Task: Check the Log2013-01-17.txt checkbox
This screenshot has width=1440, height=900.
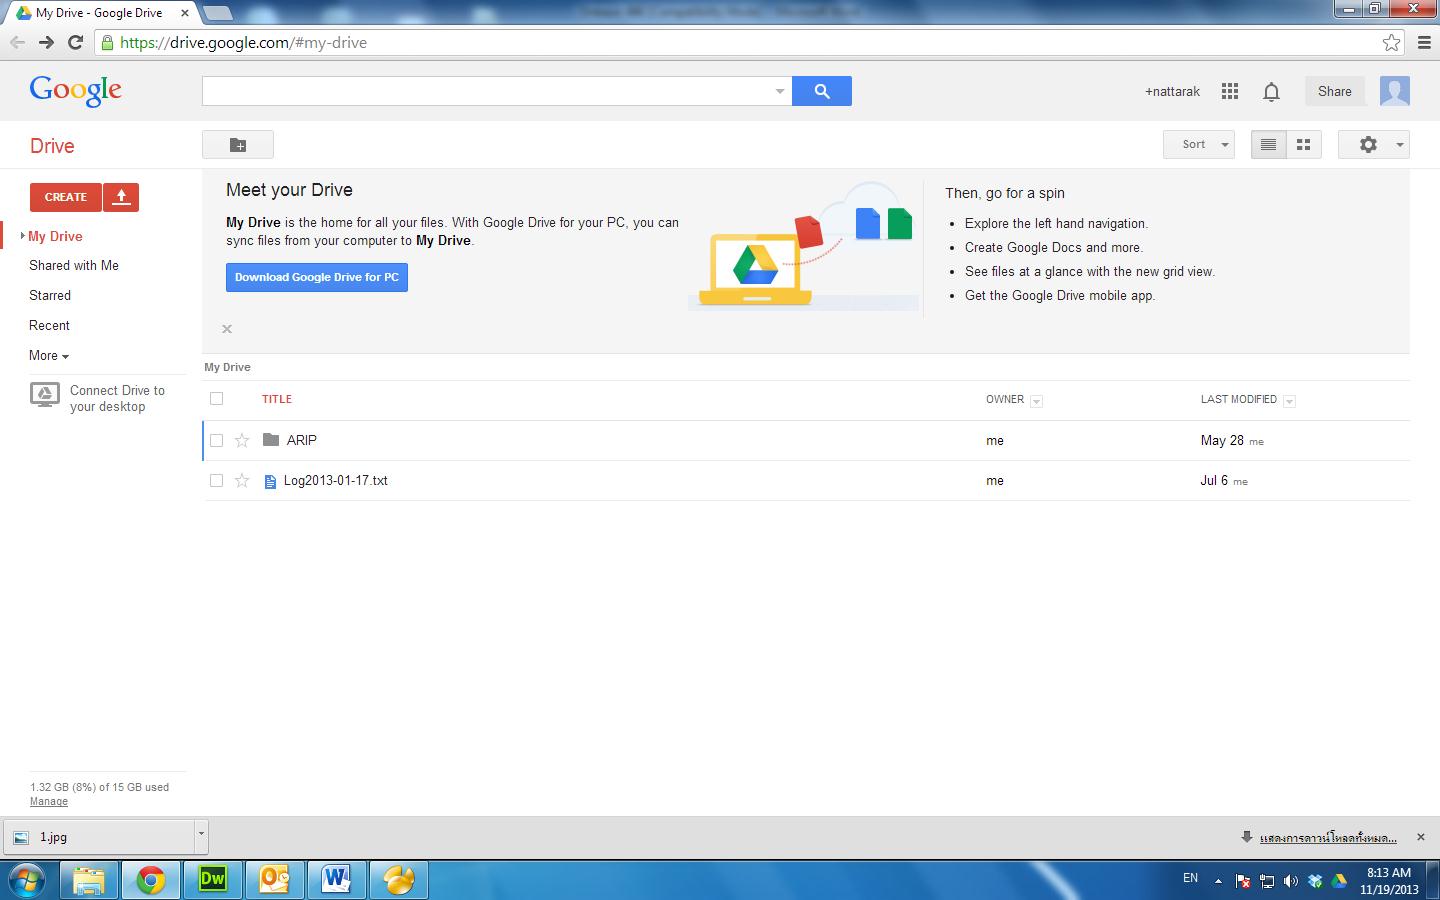Action: coord(217,481)
